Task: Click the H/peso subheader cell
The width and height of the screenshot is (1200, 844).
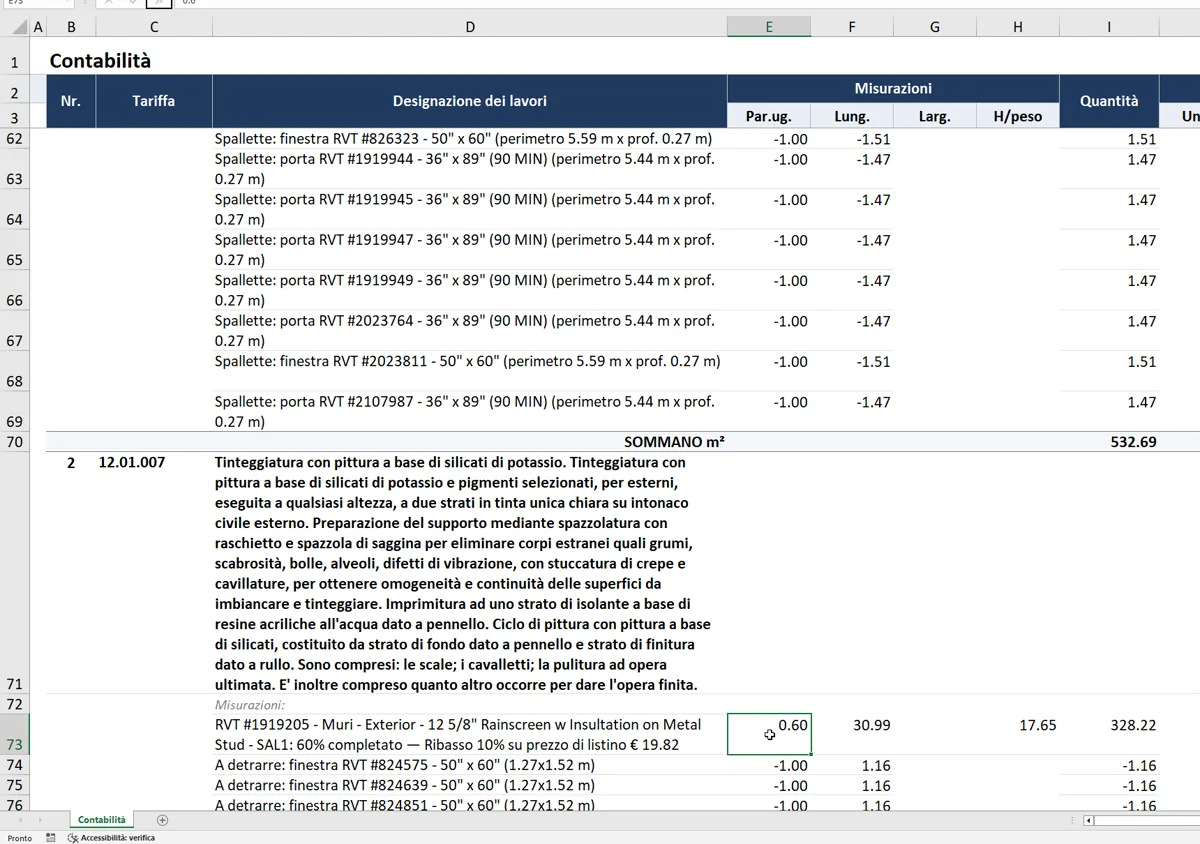Action: click(x=1018, y=116)
